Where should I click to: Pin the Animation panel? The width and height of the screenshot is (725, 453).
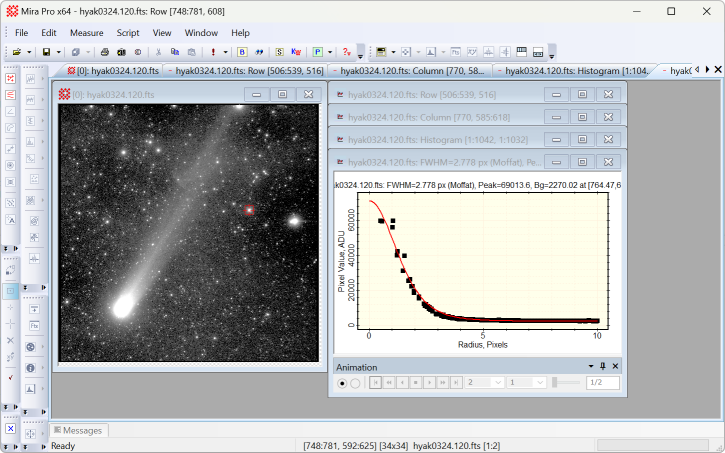602,367
